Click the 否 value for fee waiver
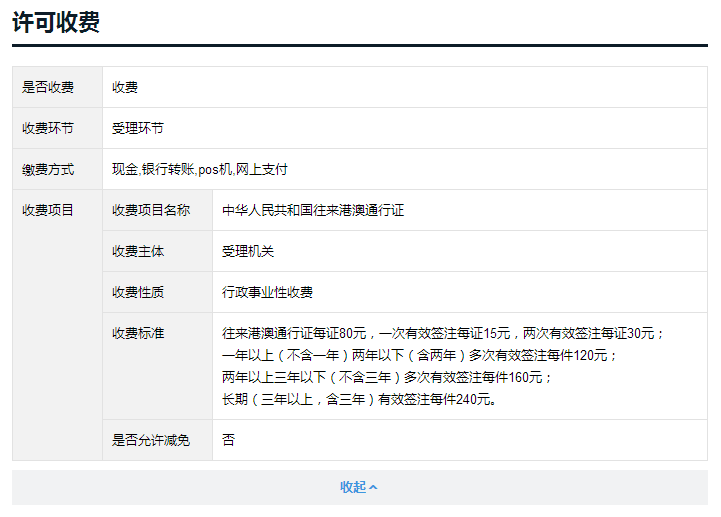This screenshot has height=517, width=721. pos(228,440)
